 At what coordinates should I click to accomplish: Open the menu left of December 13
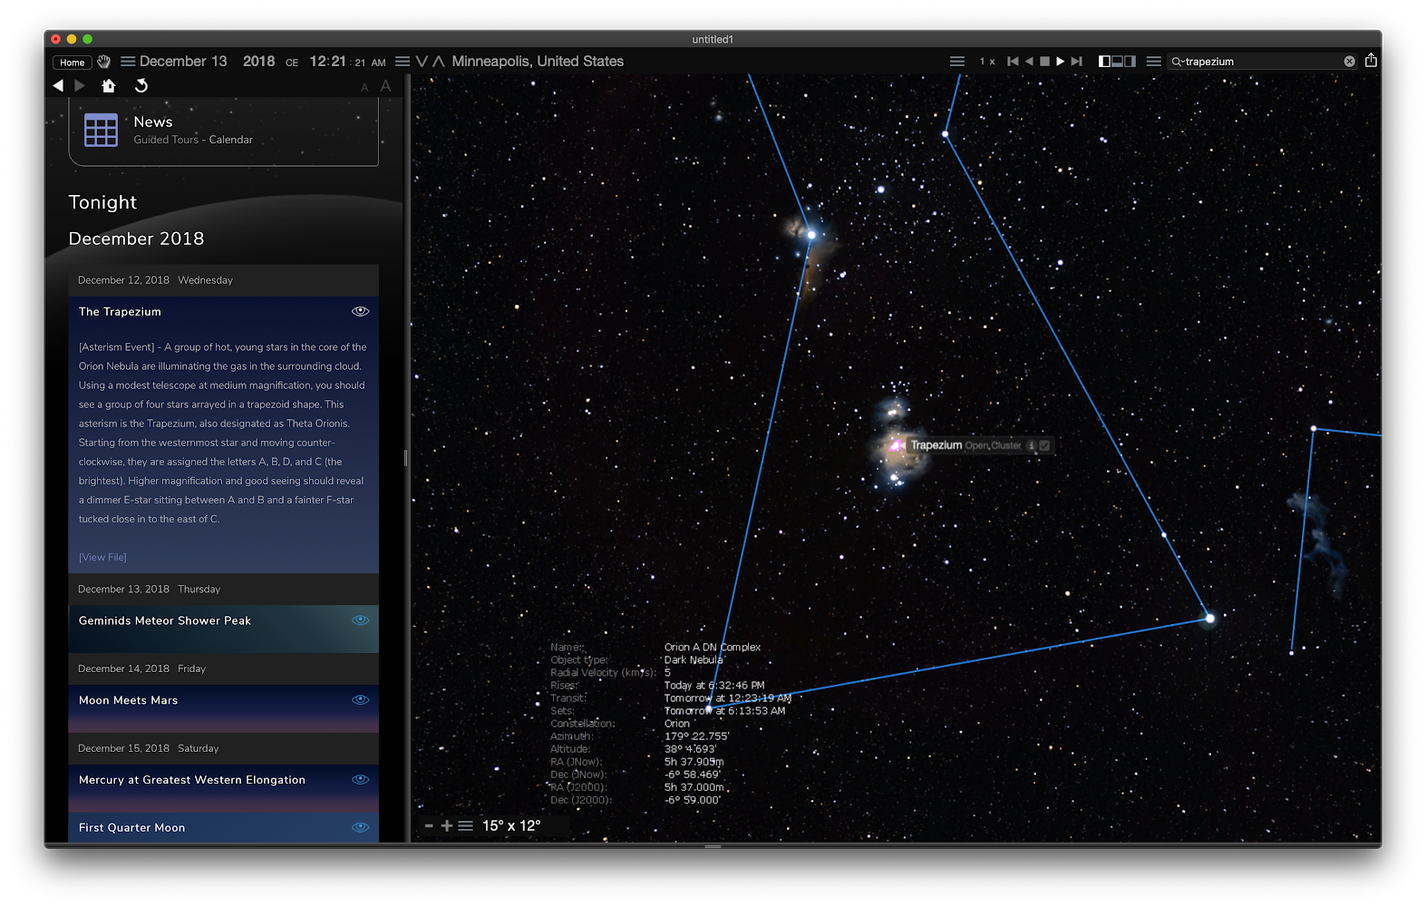coord(127,61)
